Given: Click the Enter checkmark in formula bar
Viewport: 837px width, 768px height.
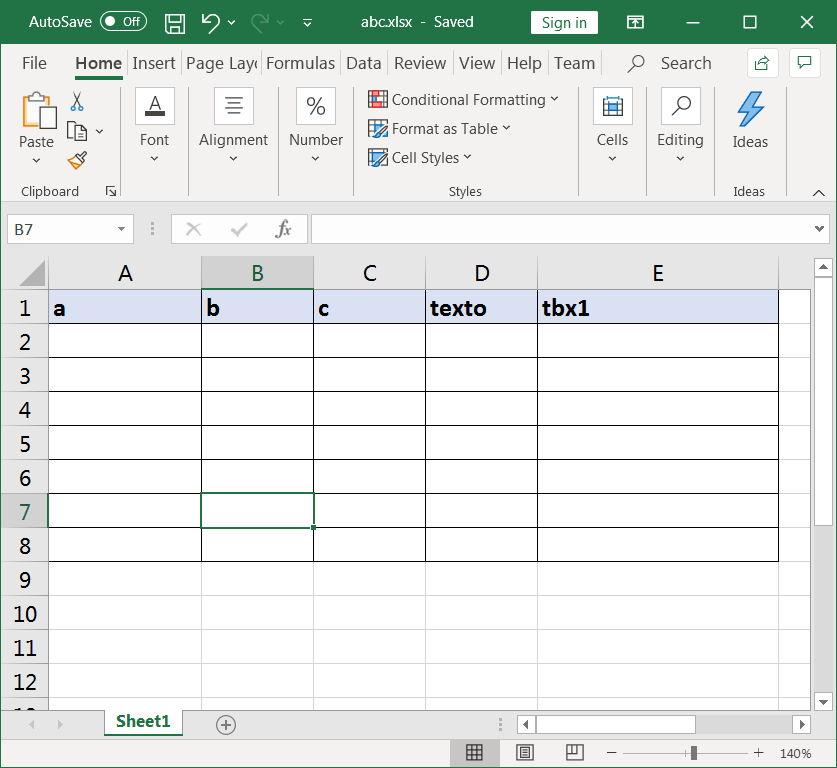Looking at the screenshot, I should (x=239, y=229).
